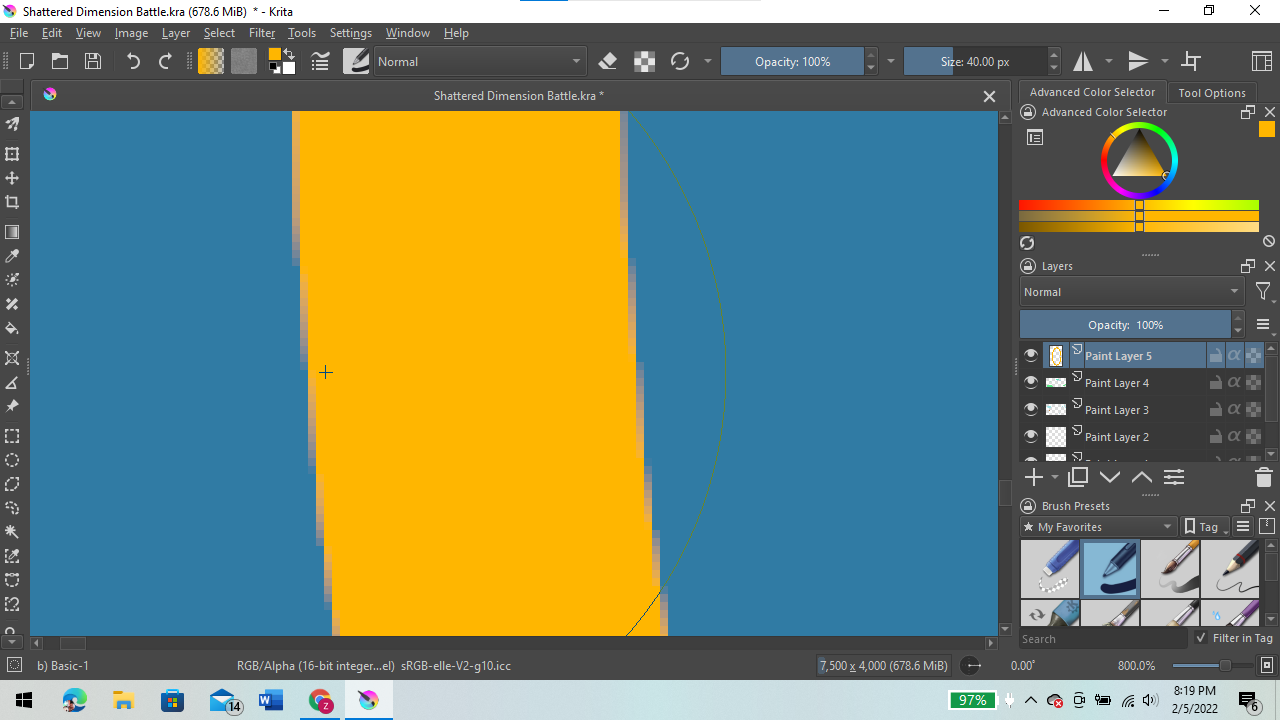Select the Measure tool
This screenshot has width=1280, height=720.
12,382
